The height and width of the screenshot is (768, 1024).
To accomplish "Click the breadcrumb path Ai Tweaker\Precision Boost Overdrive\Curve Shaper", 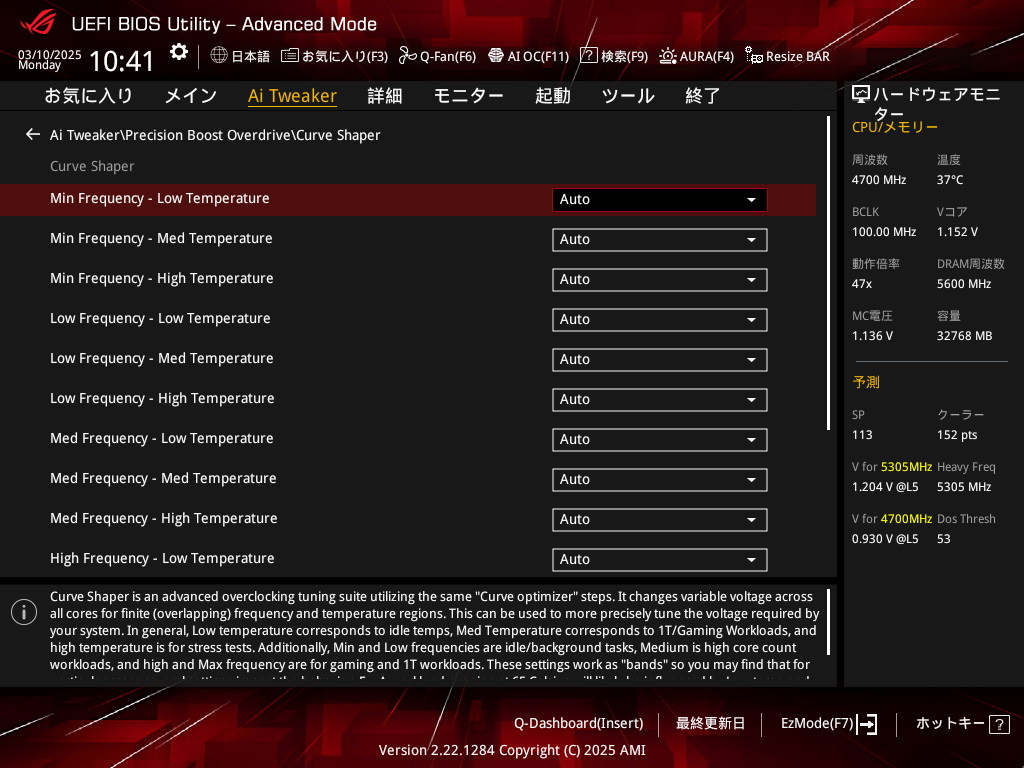I will tap(215, 135).
